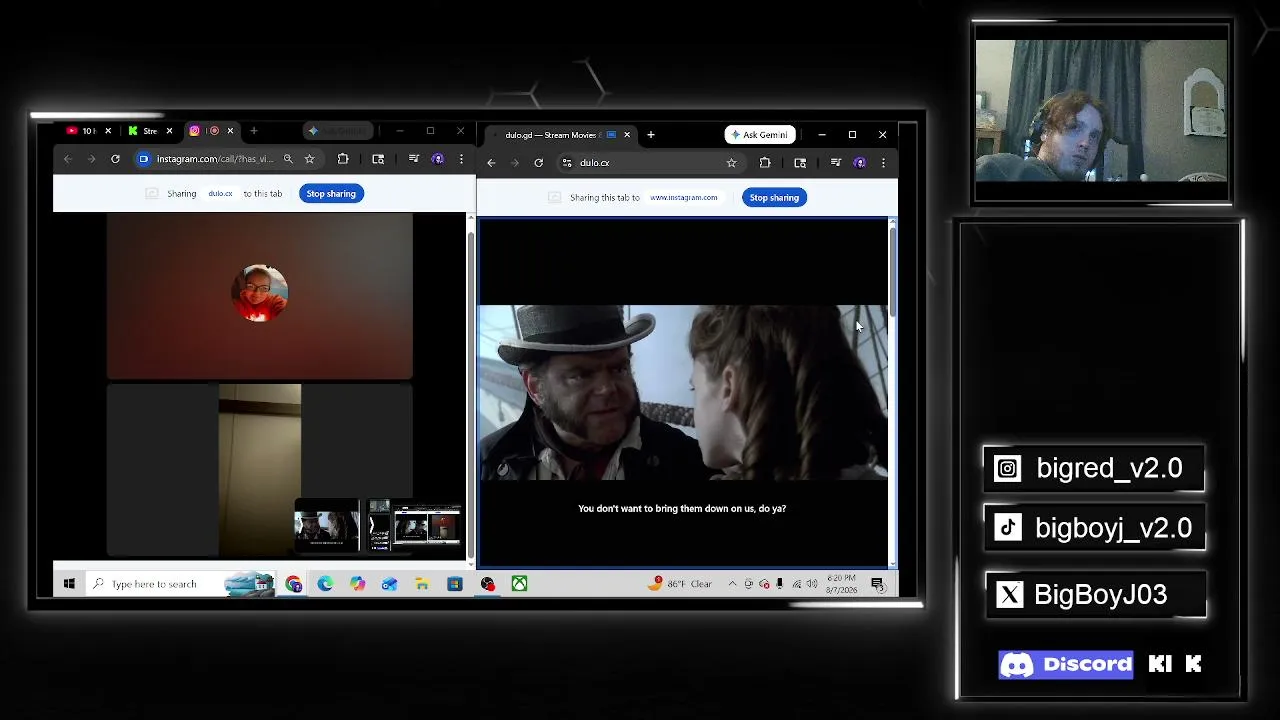Open Microsoft Edge from the taskbar
Screen dimensions: 1280x720
[326, 584]
